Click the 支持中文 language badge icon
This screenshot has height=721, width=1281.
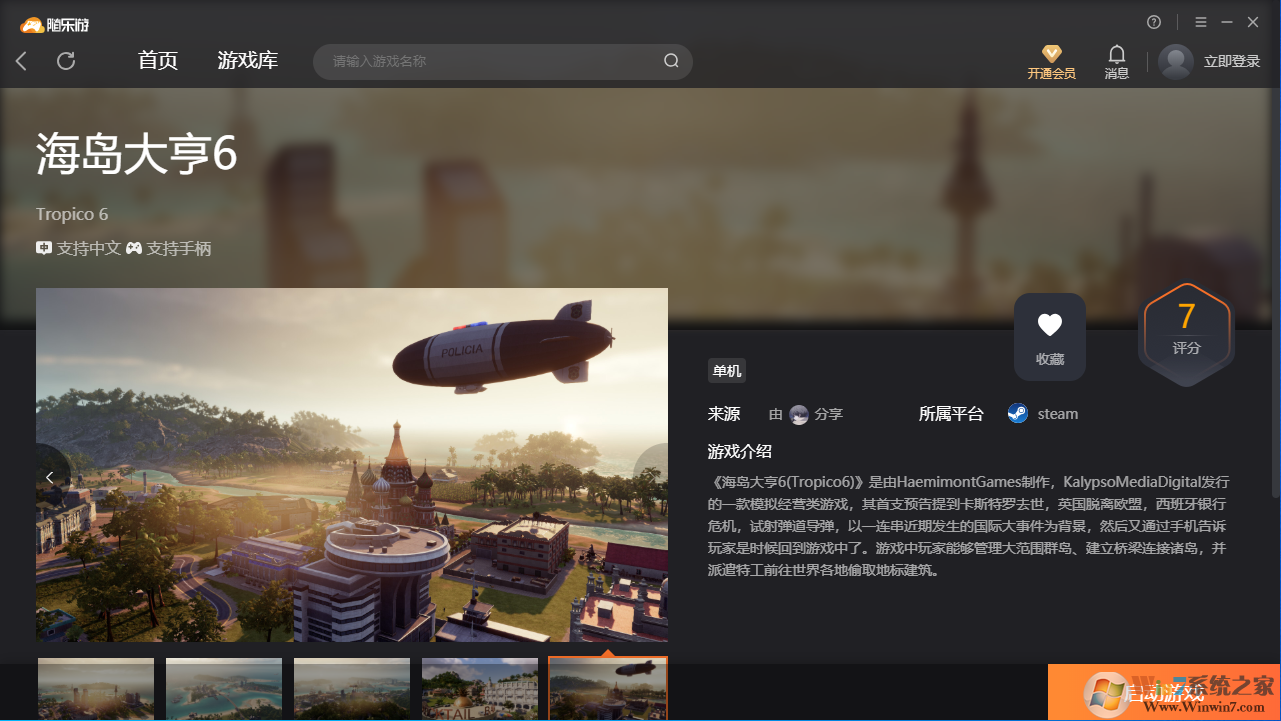[x=42, y=247]
